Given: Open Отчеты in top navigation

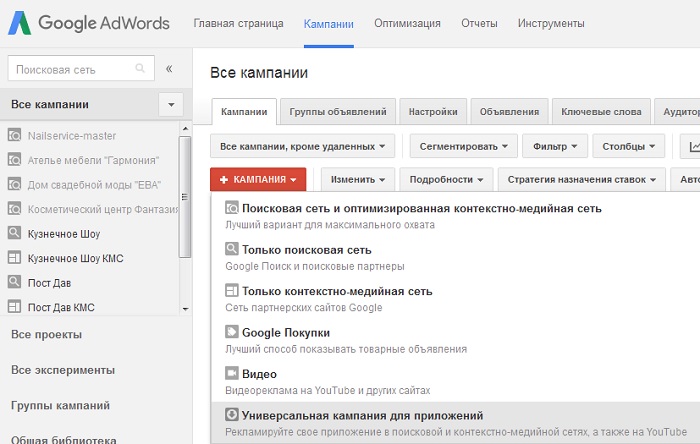Looking at the screenshot, I should [479, 23].
